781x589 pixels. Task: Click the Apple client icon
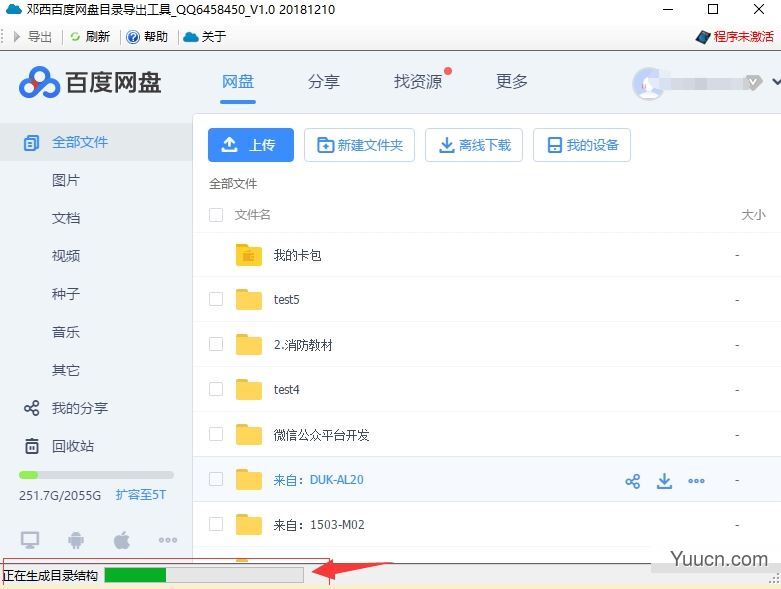pos(122,540)
